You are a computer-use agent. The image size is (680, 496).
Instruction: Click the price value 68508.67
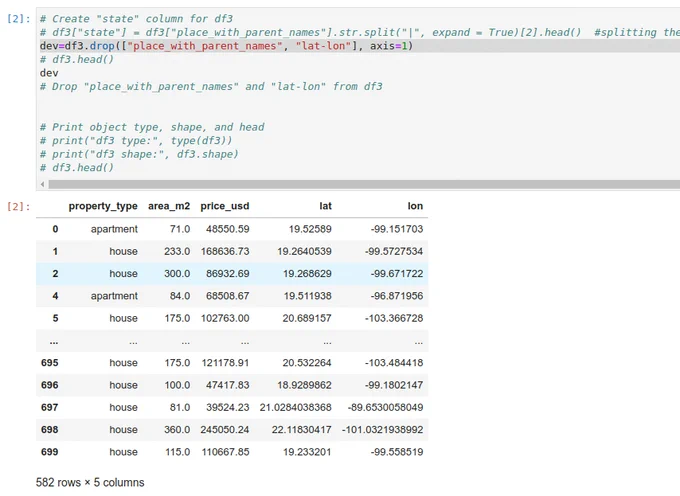pos(227,296)
